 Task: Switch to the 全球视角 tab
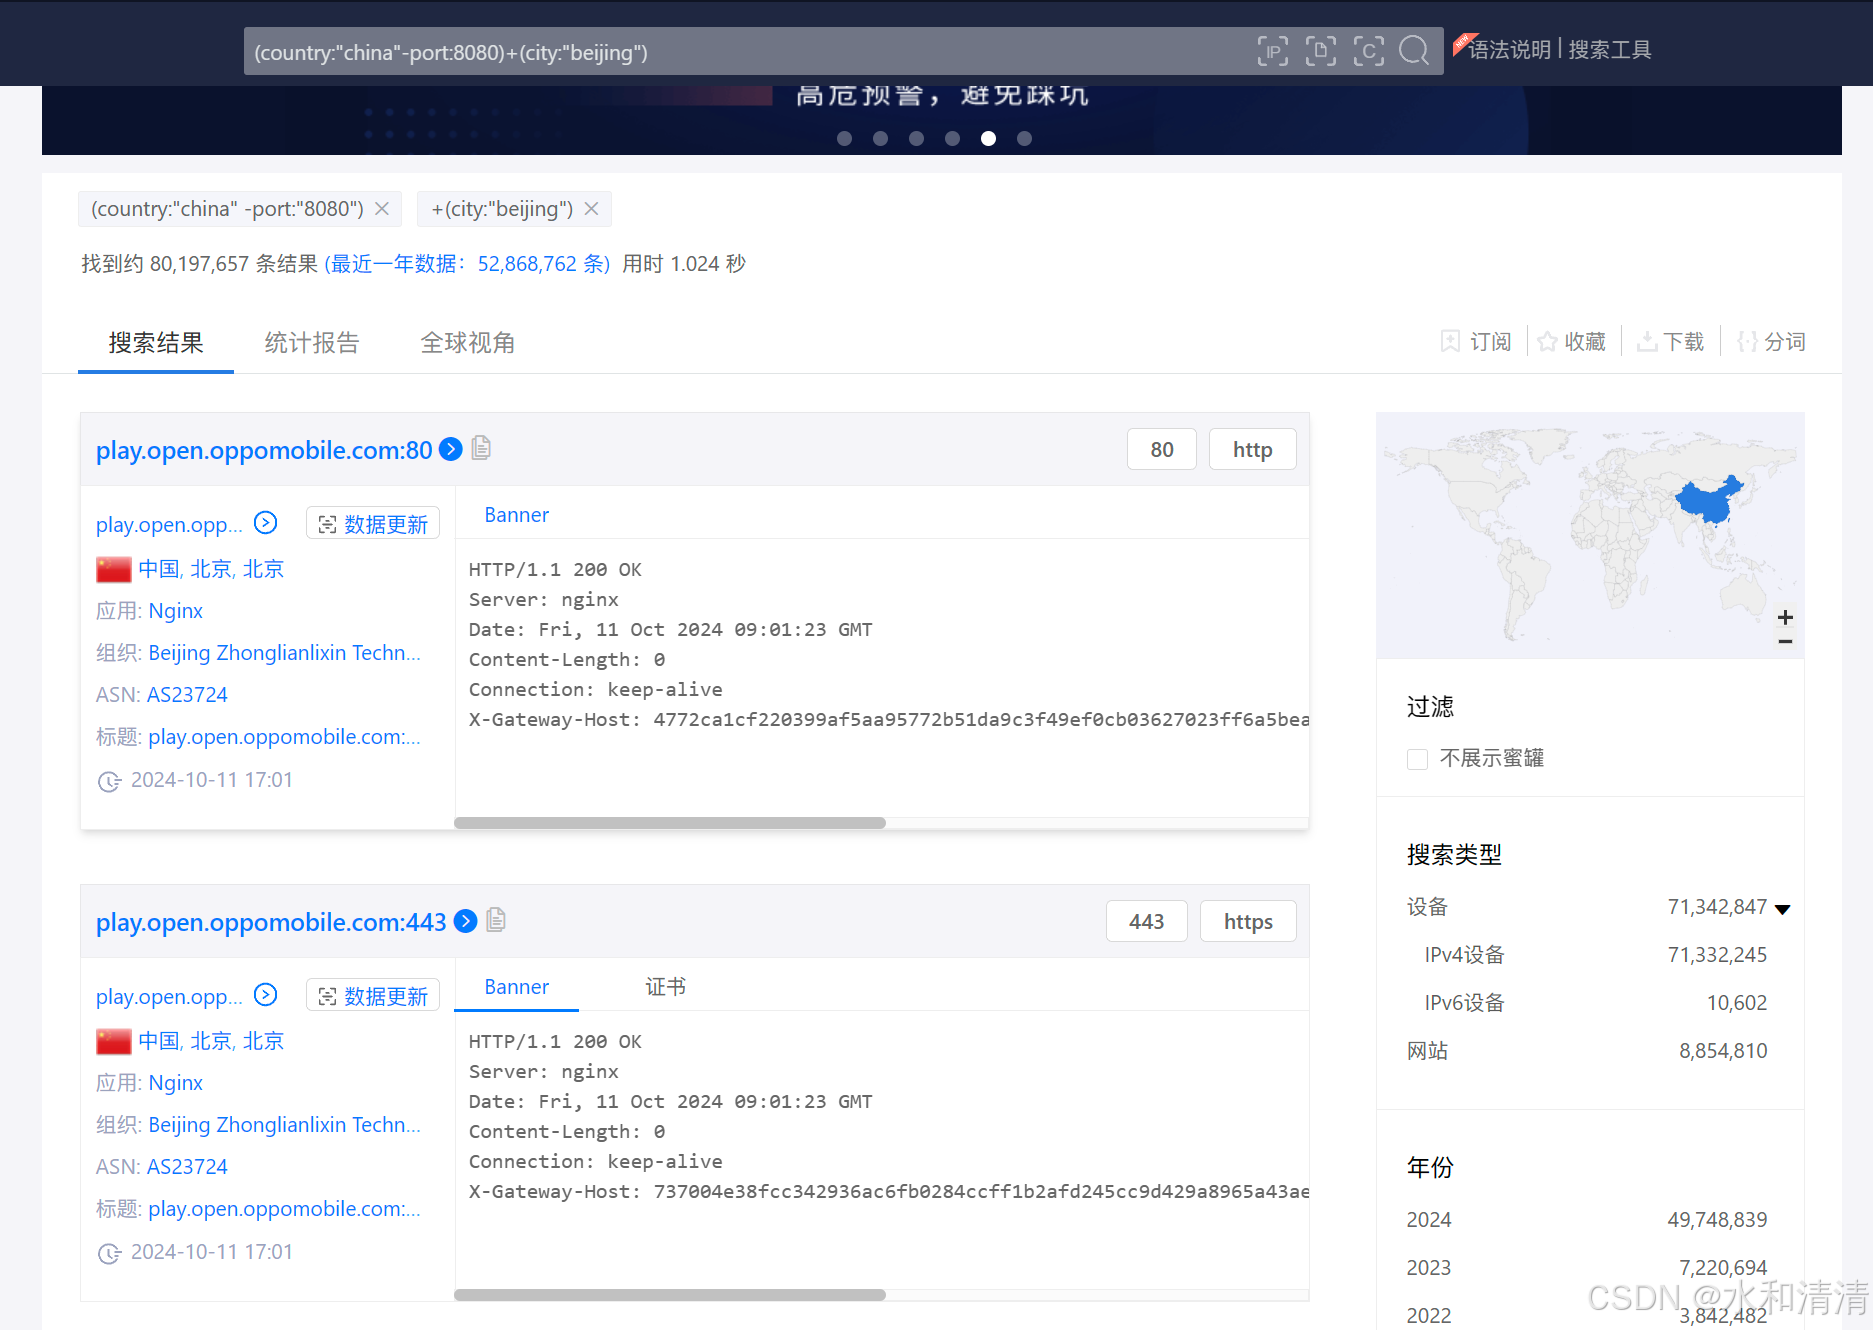tap(467, 343)
